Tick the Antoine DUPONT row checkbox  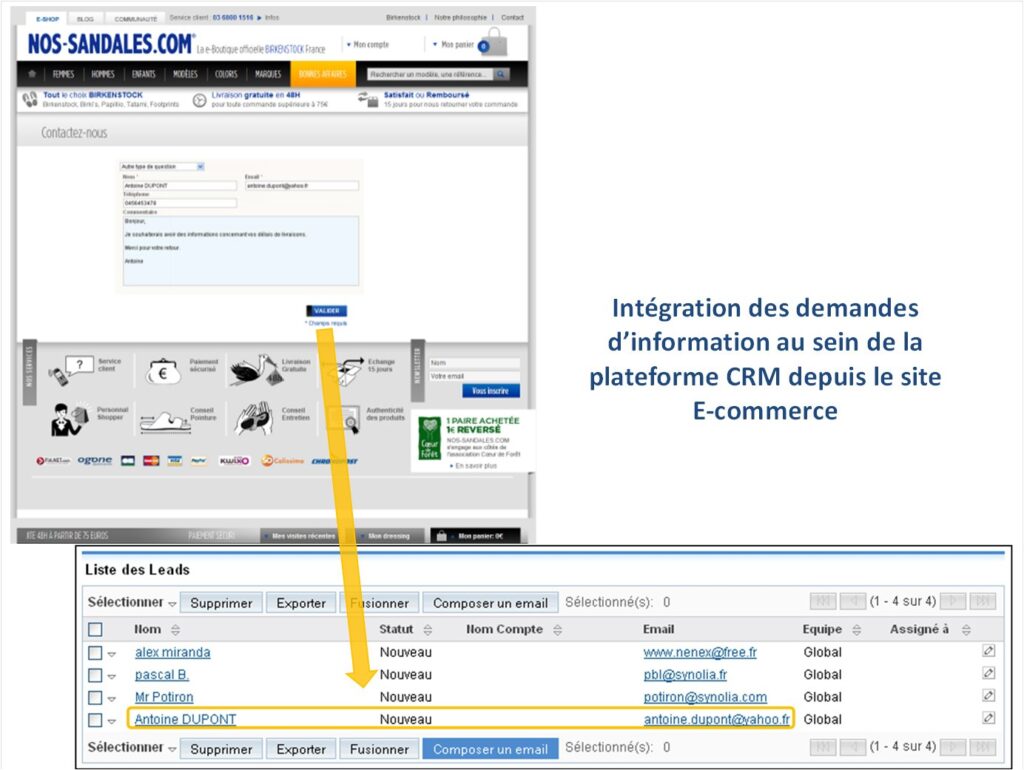tap(95, 720)
